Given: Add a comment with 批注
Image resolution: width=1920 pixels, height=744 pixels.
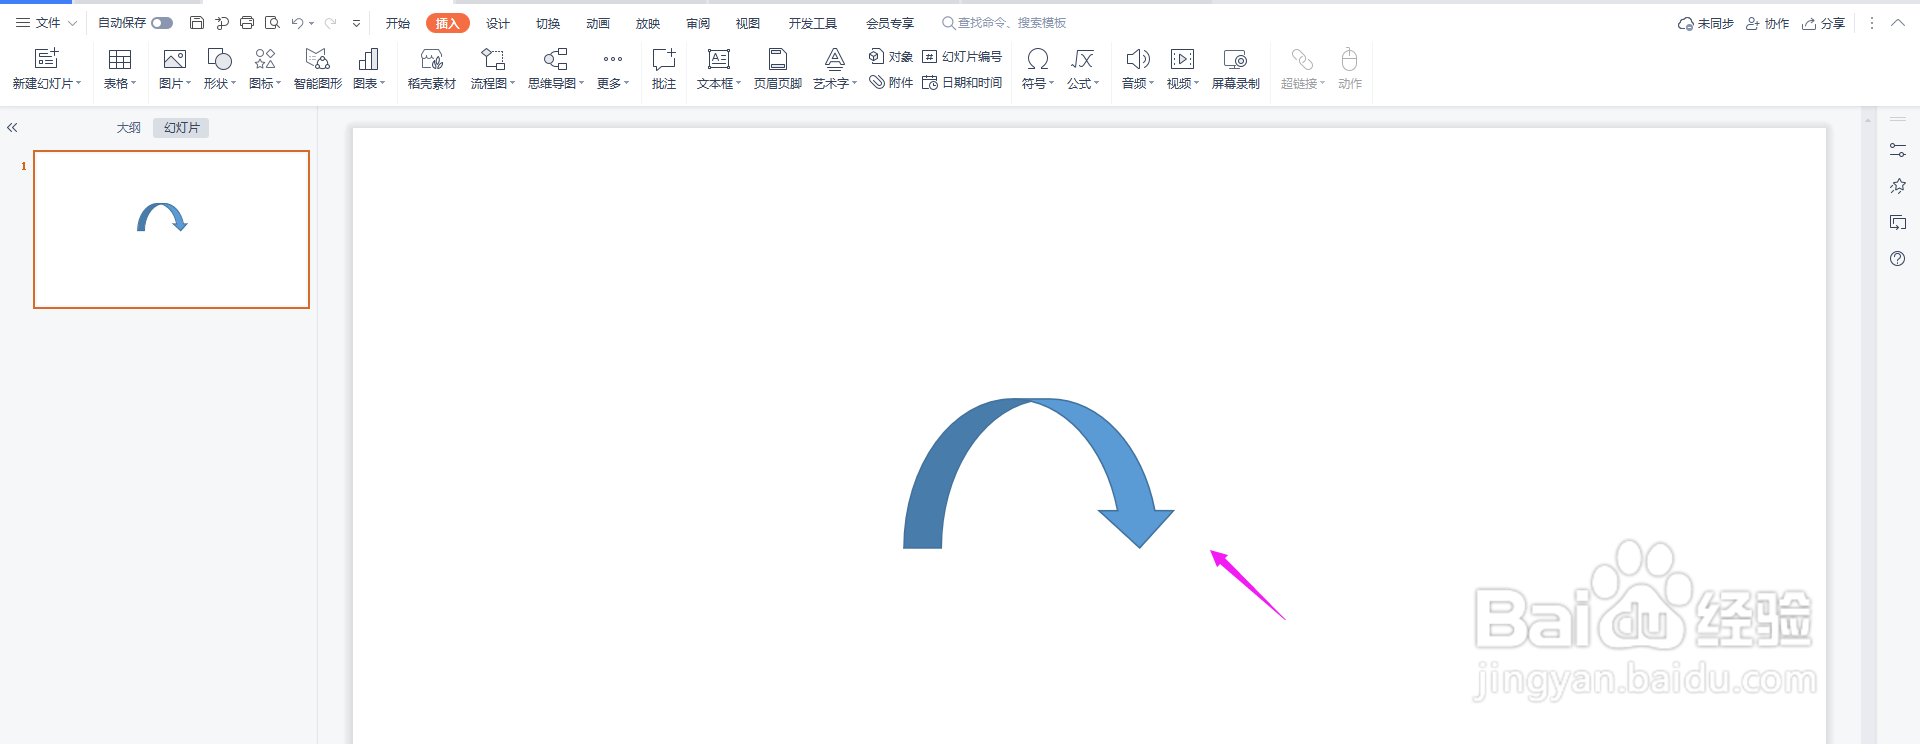Looking at the screenshot, I should pos(664,69).
